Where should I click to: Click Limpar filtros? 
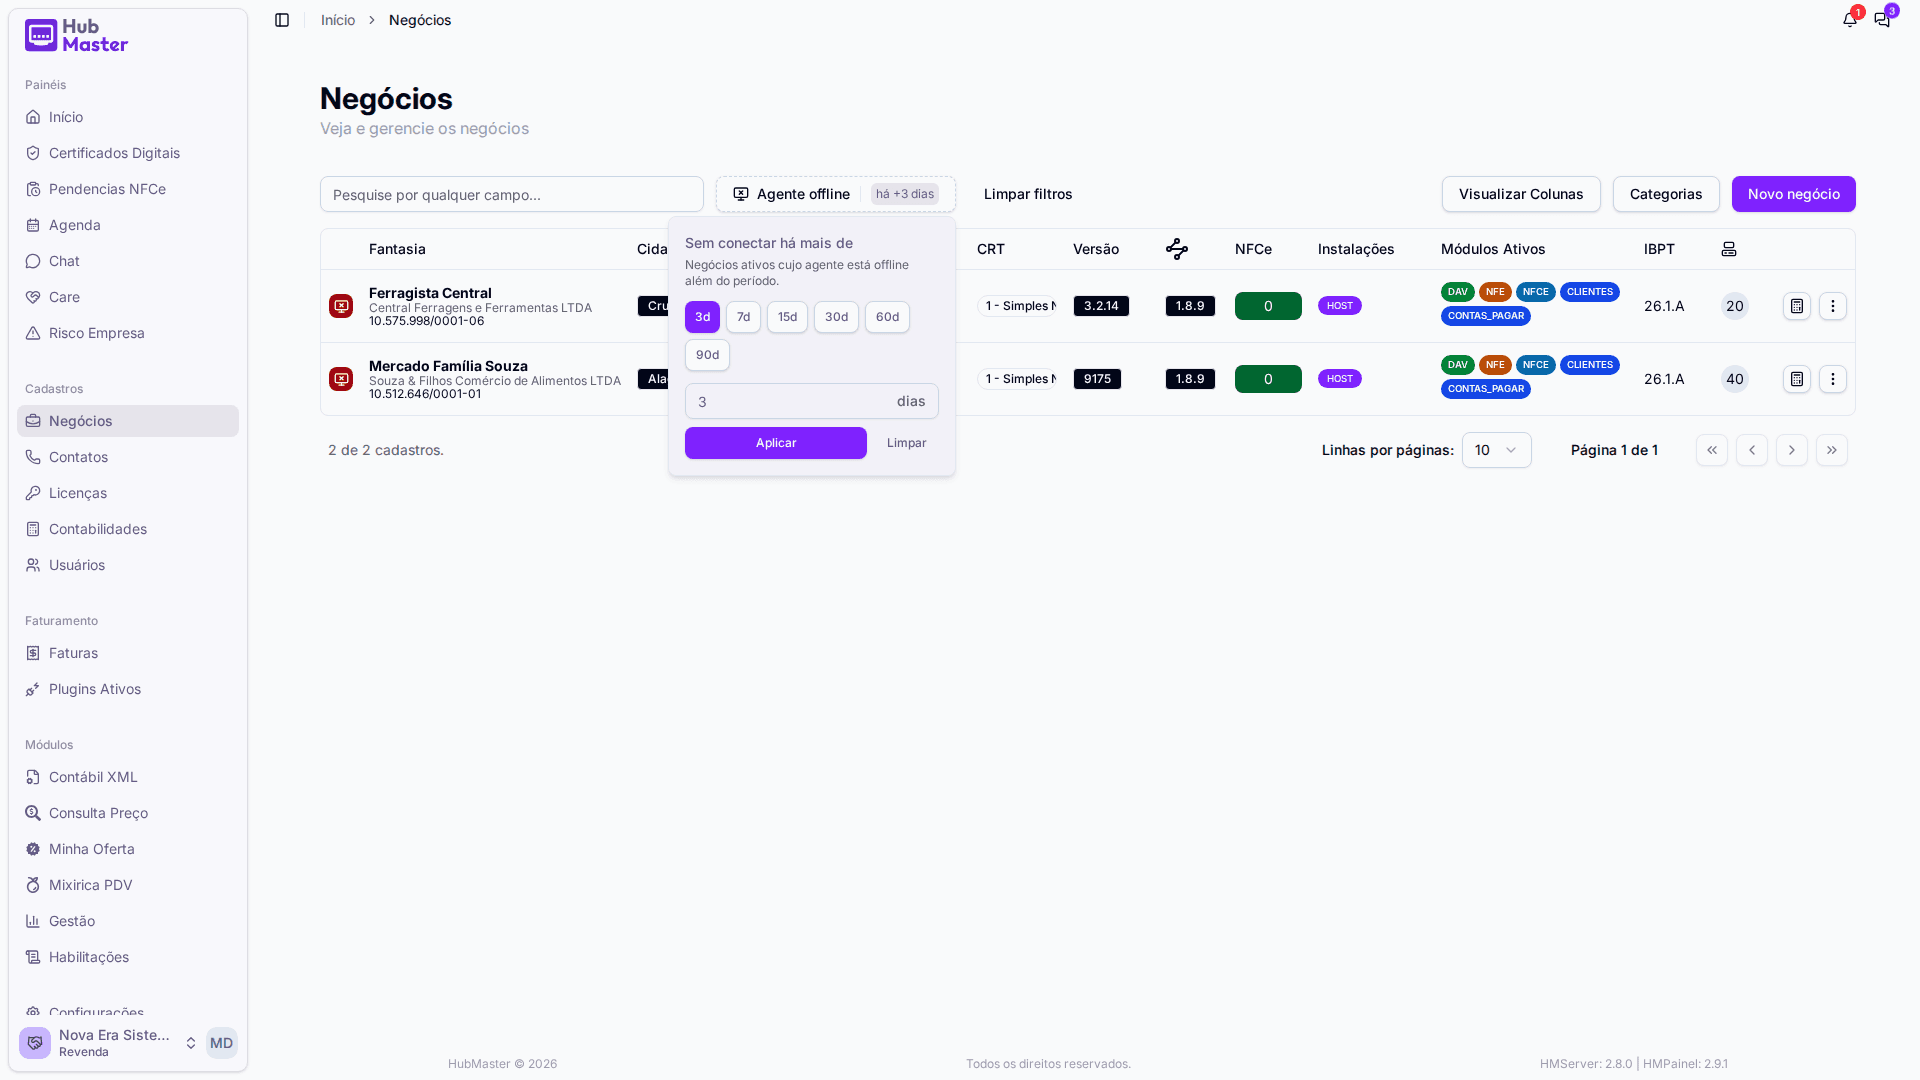1028,194
